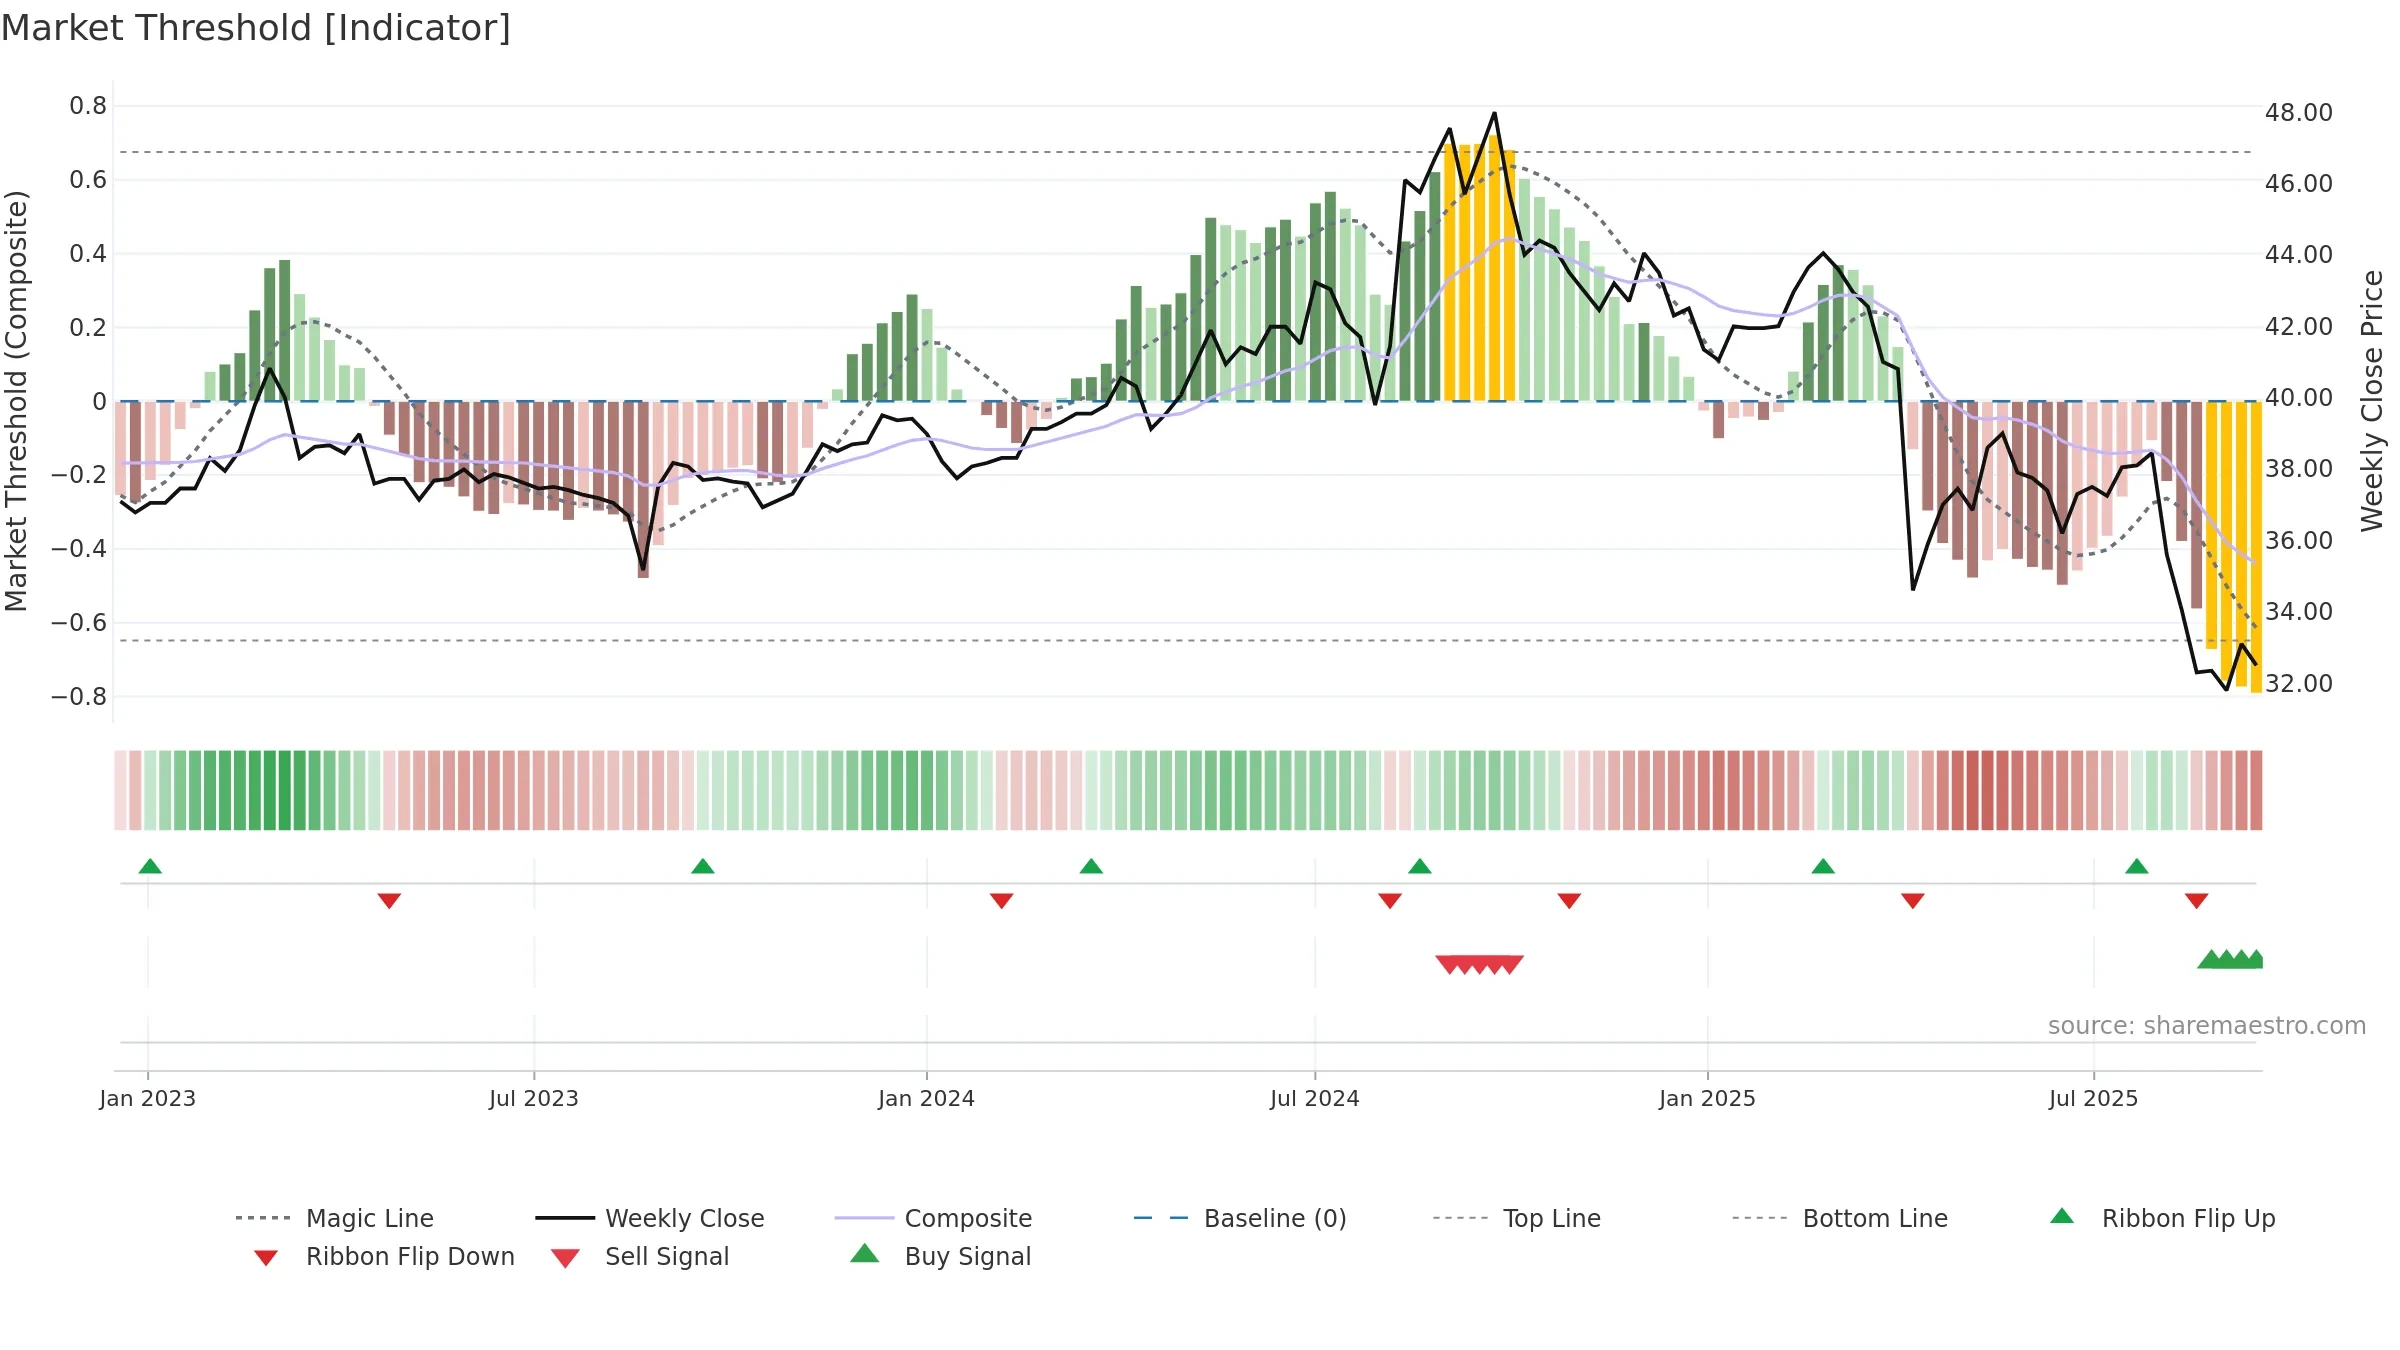This screenshot has height=1350, width=2400.
Task: Toggle the Bottom Line legend entry
Action: point(1840,1218)
